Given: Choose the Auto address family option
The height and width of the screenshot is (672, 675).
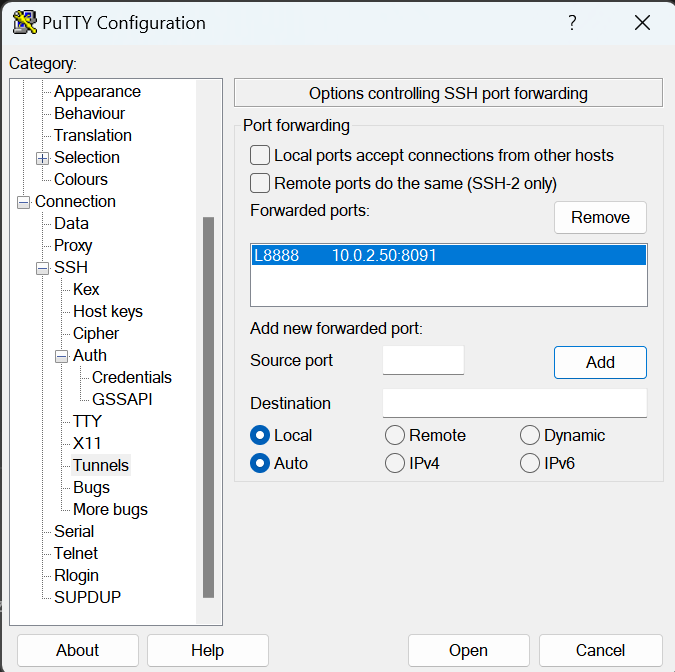Looking at the screenshot, I should click(x=260, y=463).
